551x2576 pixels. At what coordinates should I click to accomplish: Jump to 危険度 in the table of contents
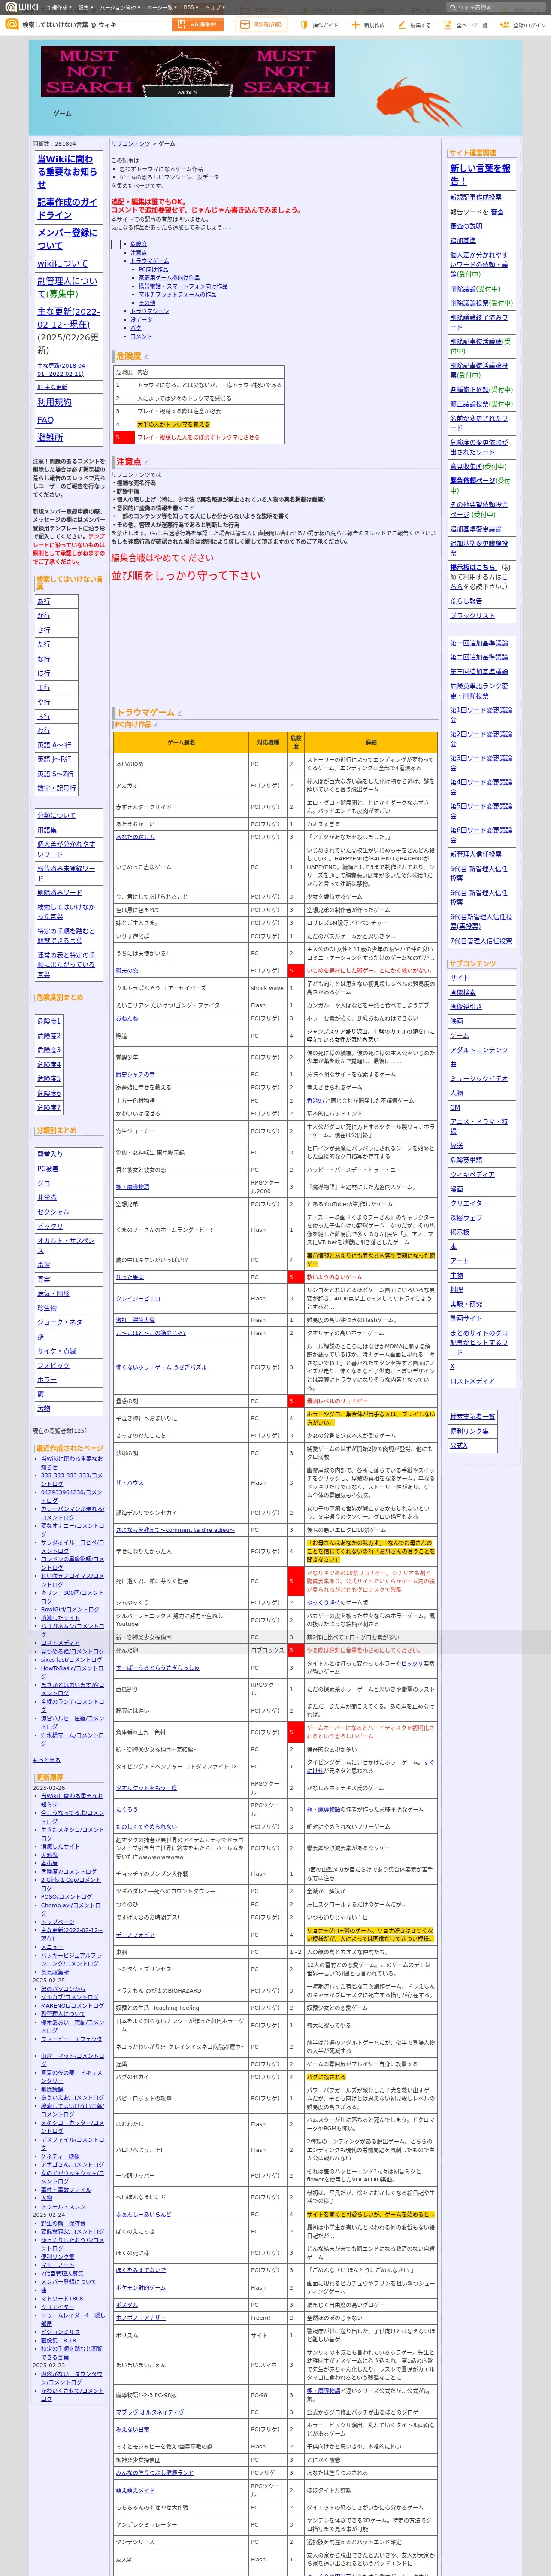[x=138, y=244]
